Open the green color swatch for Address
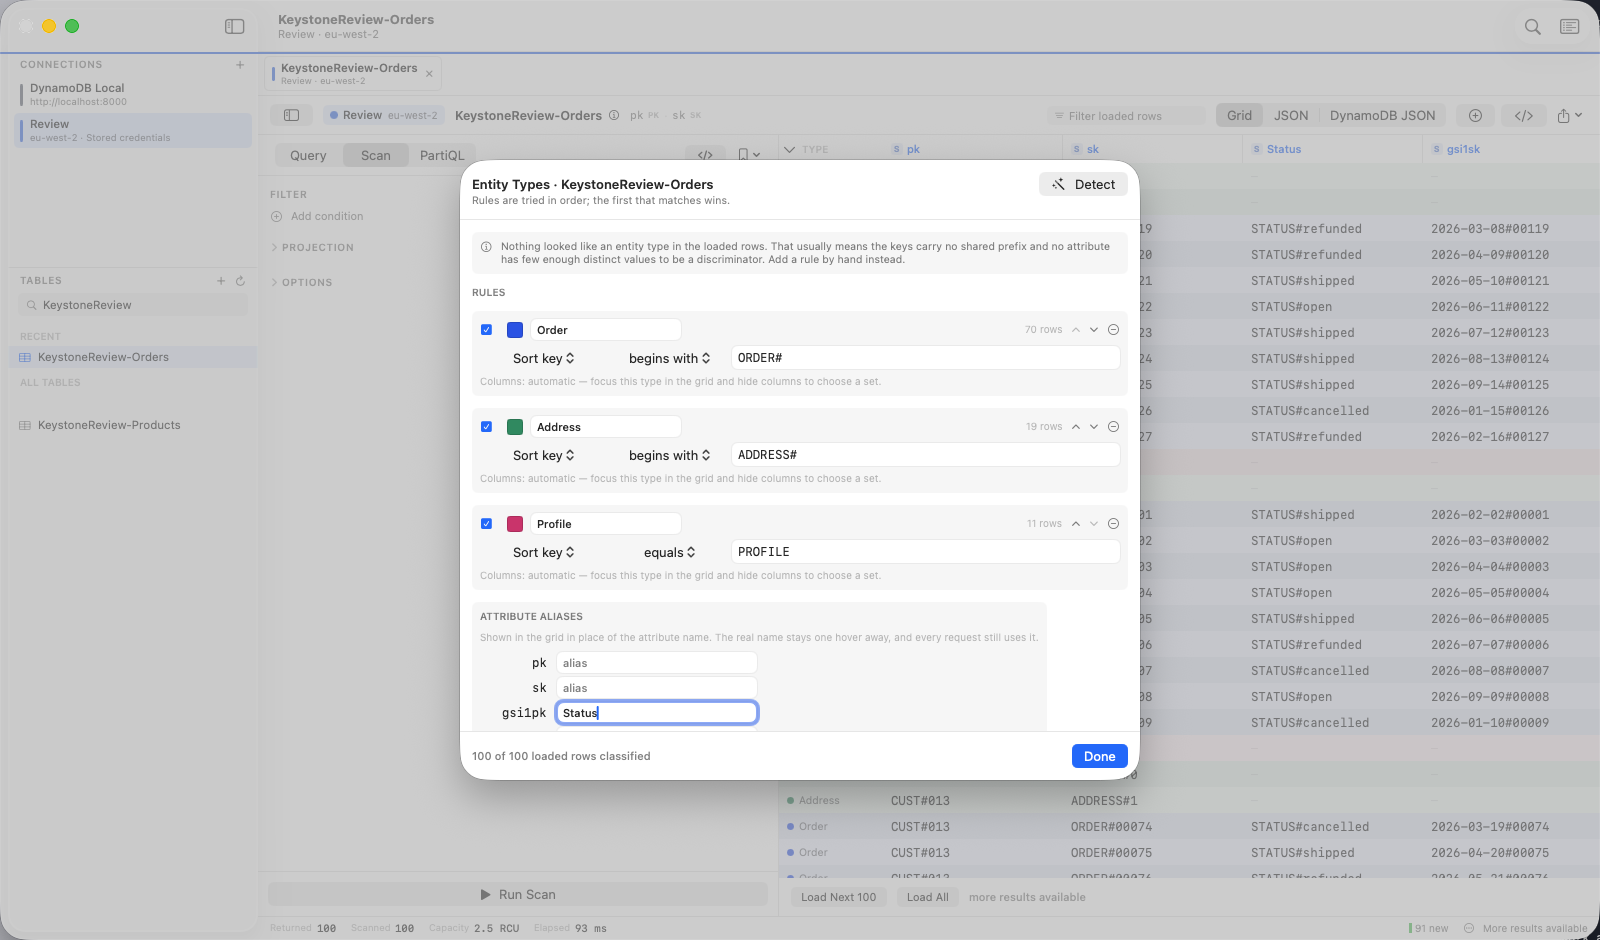Viewport: 1600px width, 940px height. point(515,427)
